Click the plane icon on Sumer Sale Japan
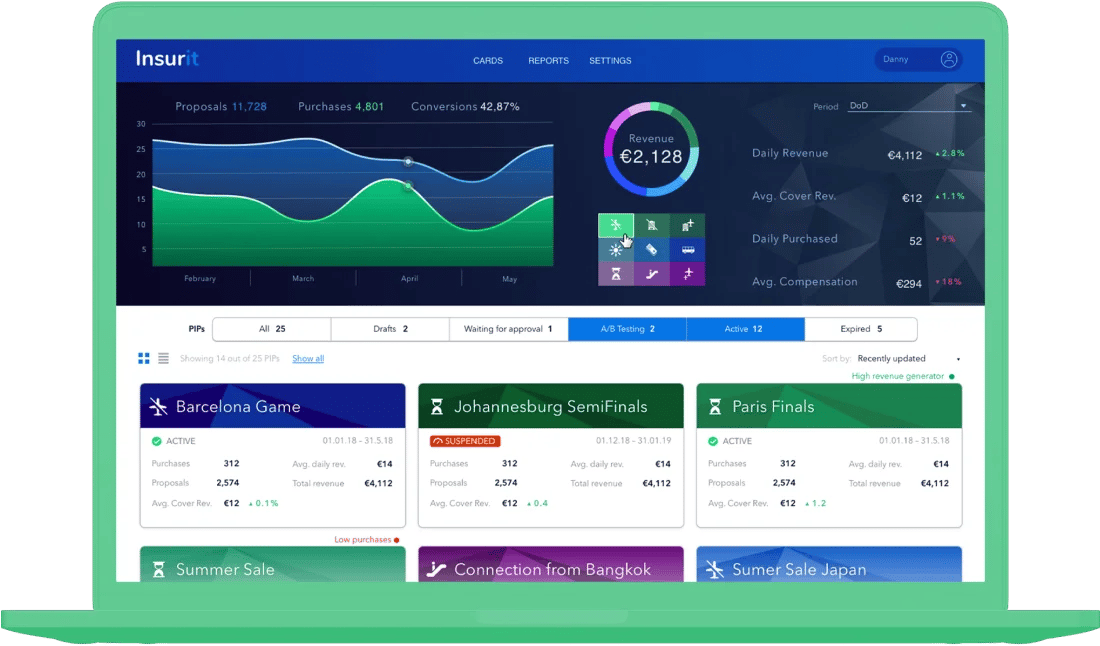This screenshot has height=646, width=1100. (715, 570)
